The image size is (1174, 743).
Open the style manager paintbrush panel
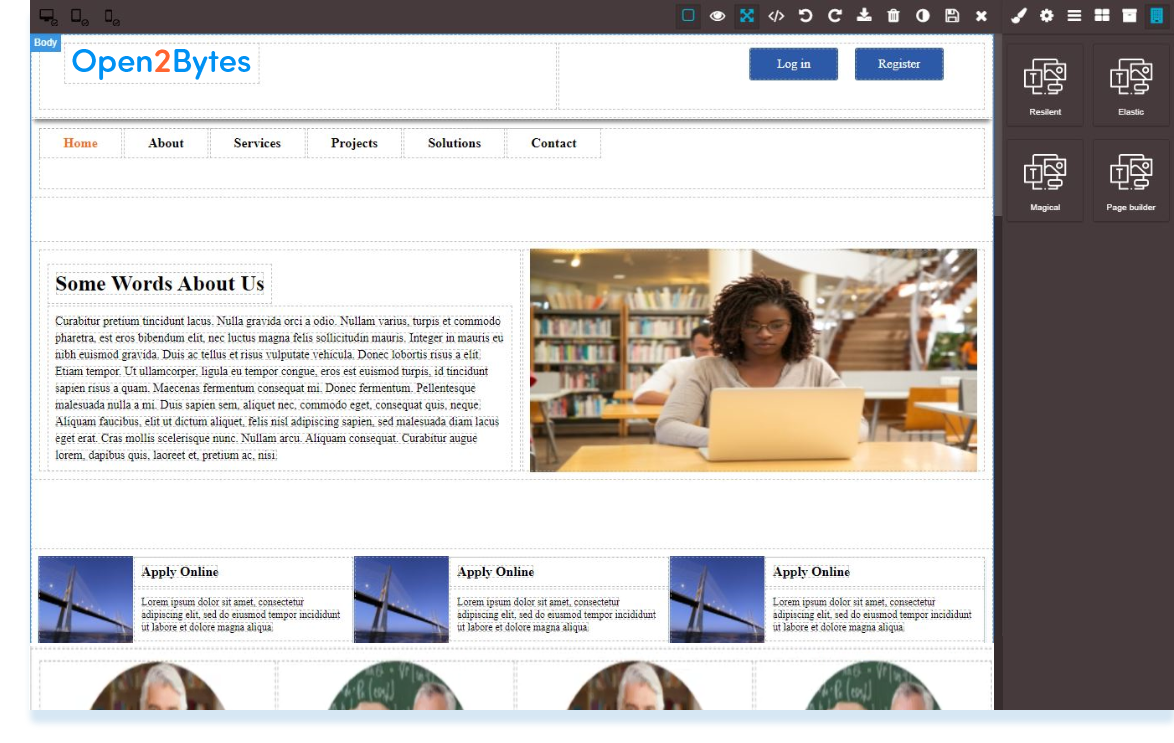click(x=1018, y=16)
